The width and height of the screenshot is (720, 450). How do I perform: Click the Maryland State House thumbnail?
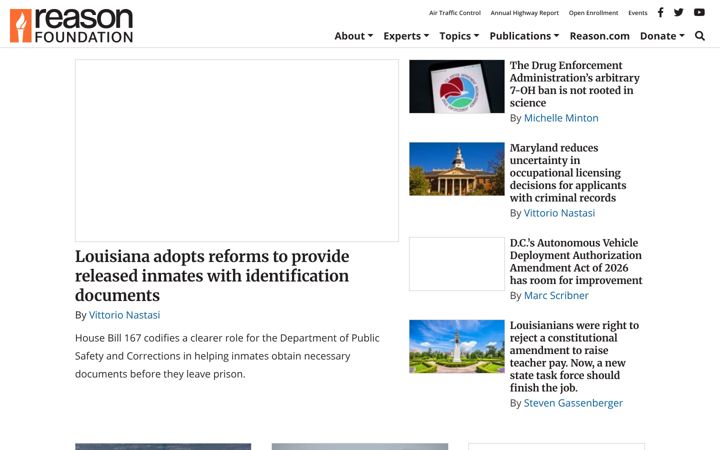(x=457, y=169)
